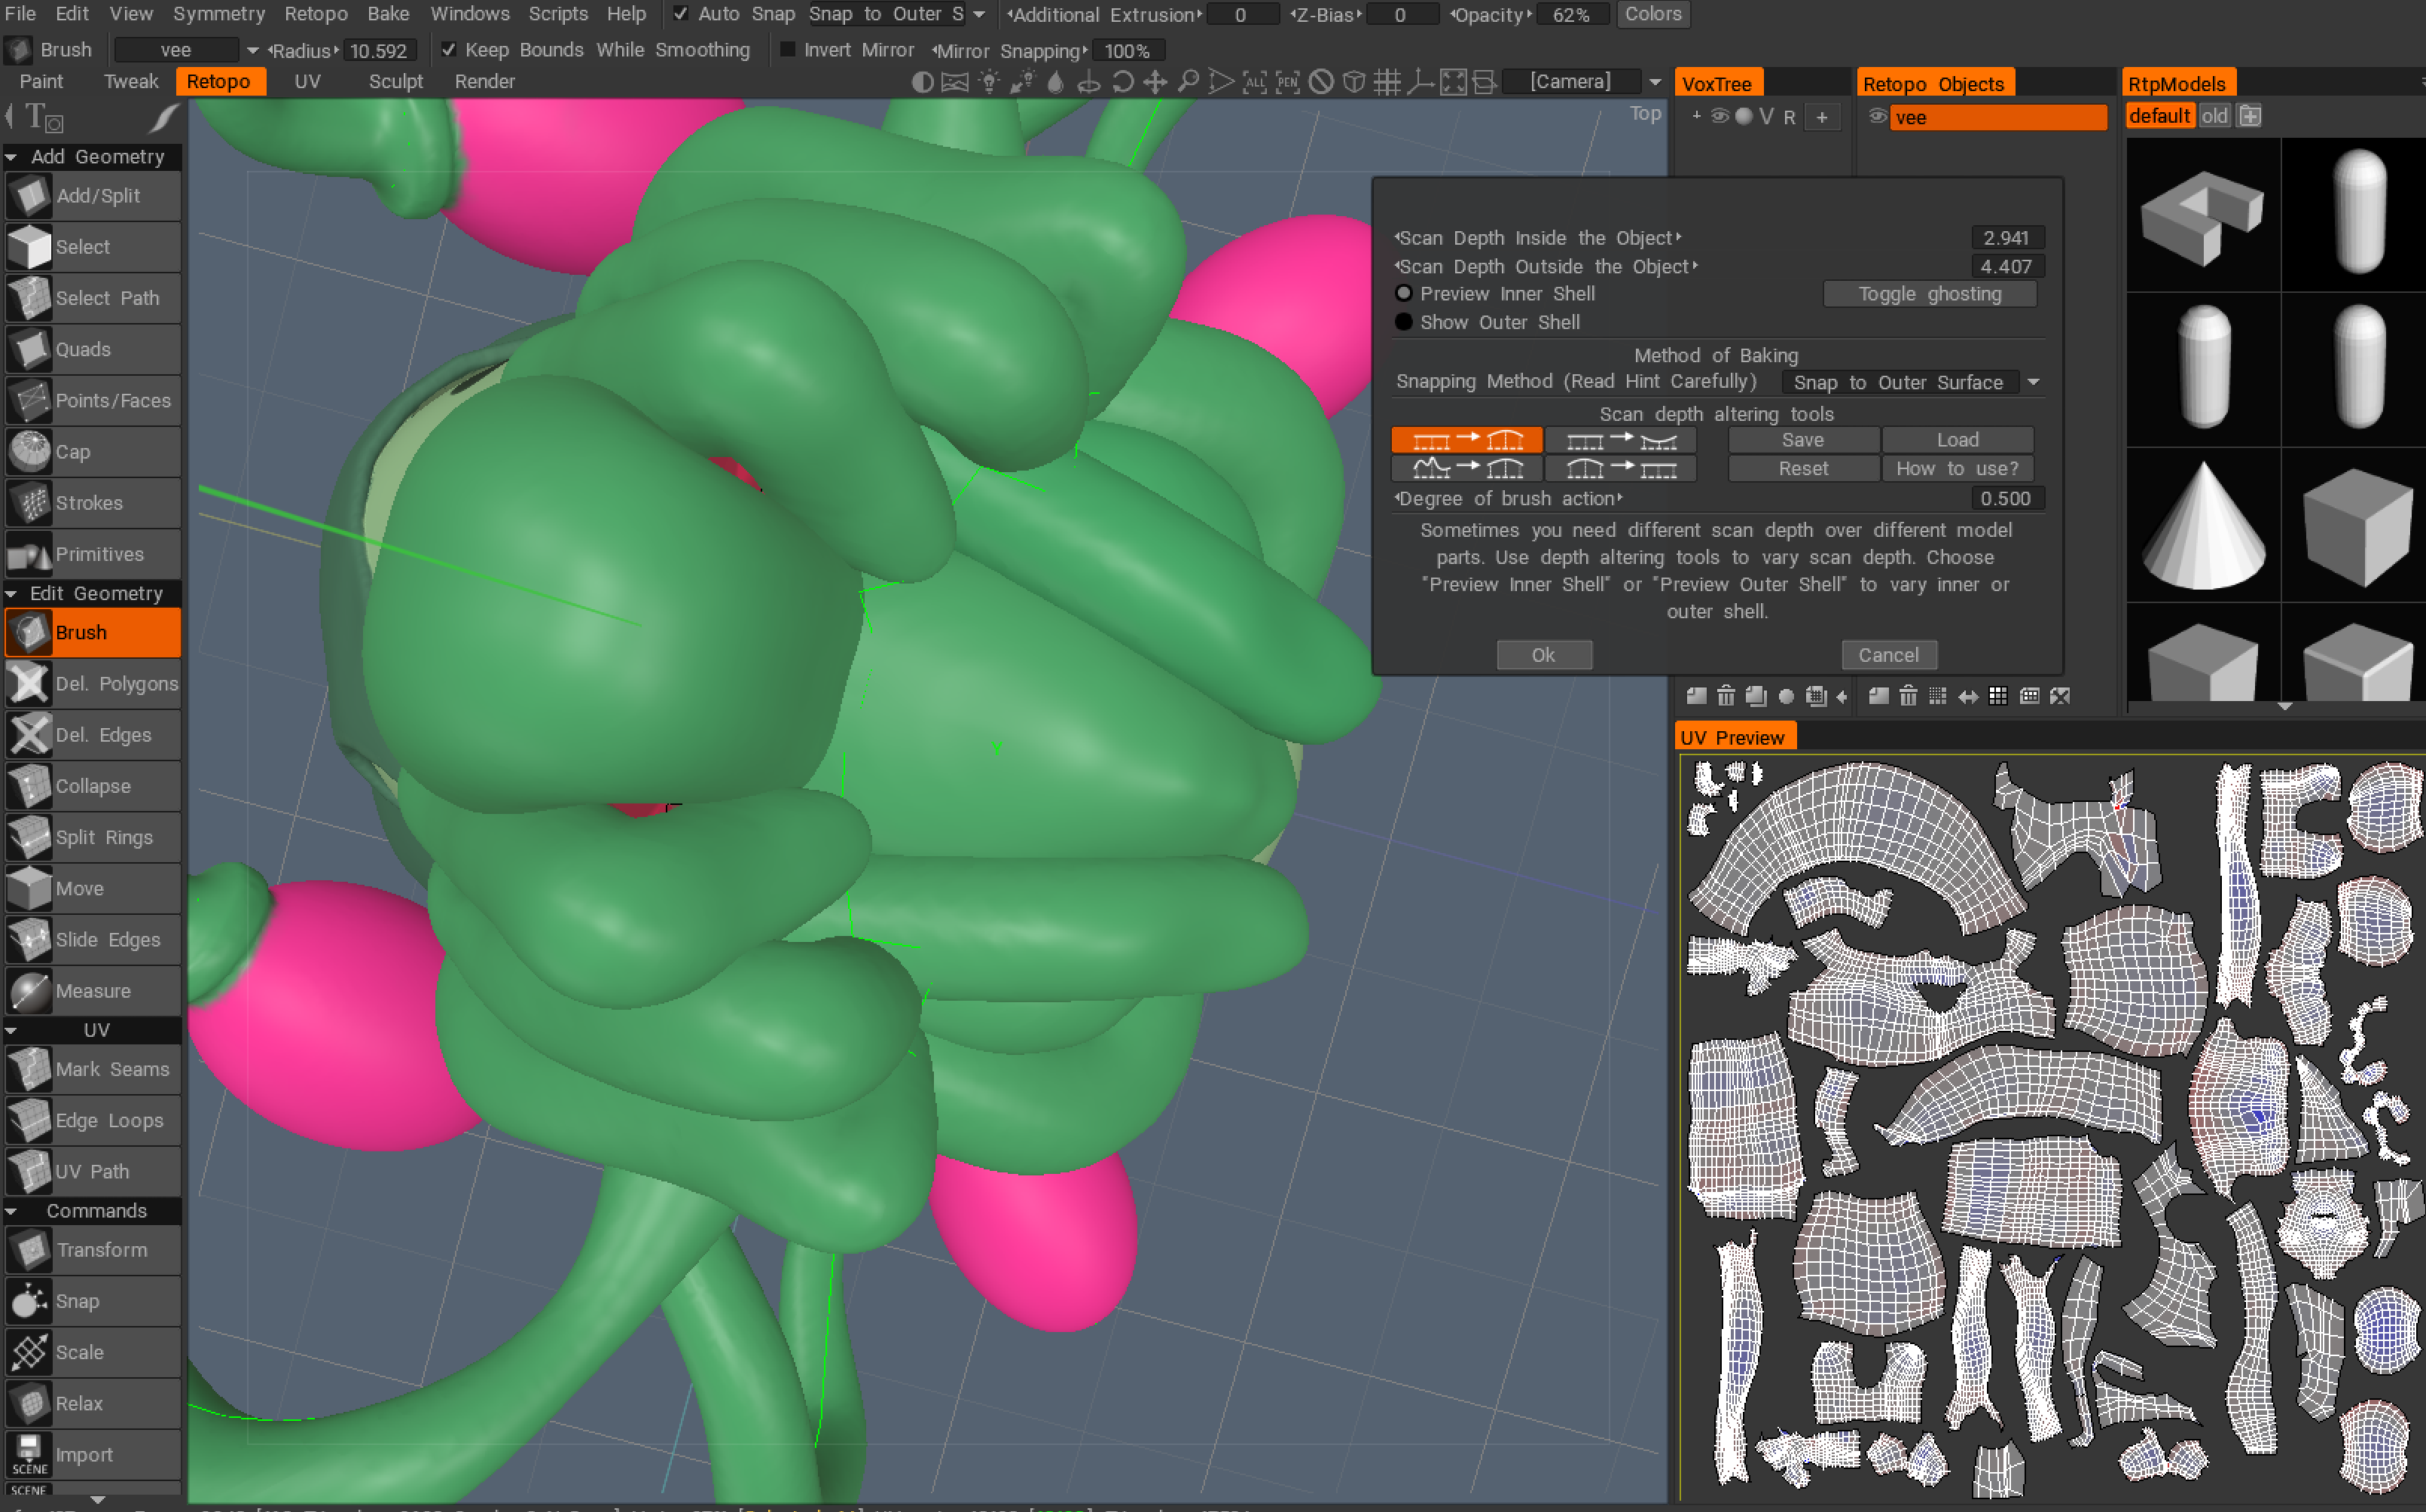Pick the Measure tool

click(x=93, y=991)
